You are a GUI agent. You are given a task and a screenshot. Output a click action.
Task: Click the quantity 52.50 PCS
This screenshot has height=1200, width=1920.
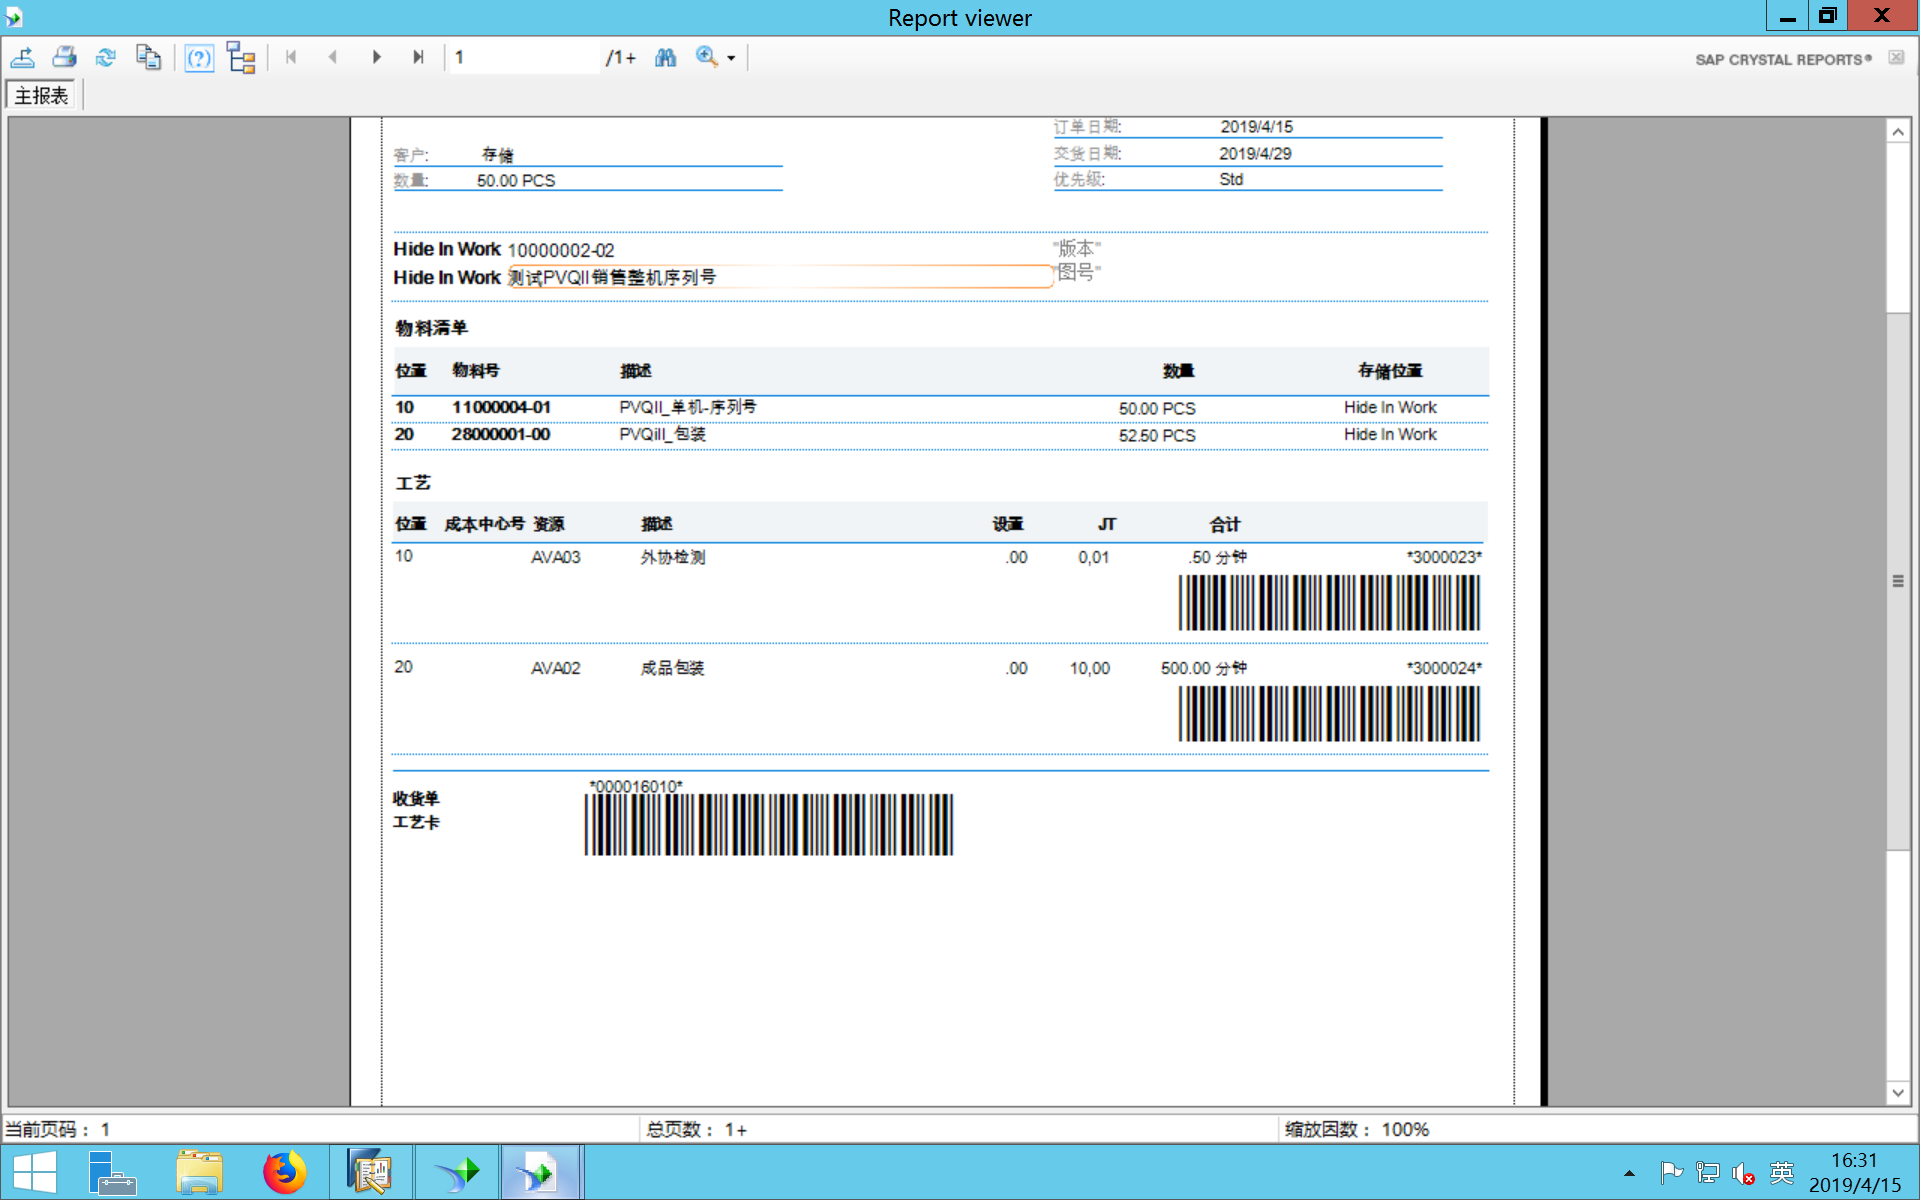pyautogui.click(x=1157, y=435)
